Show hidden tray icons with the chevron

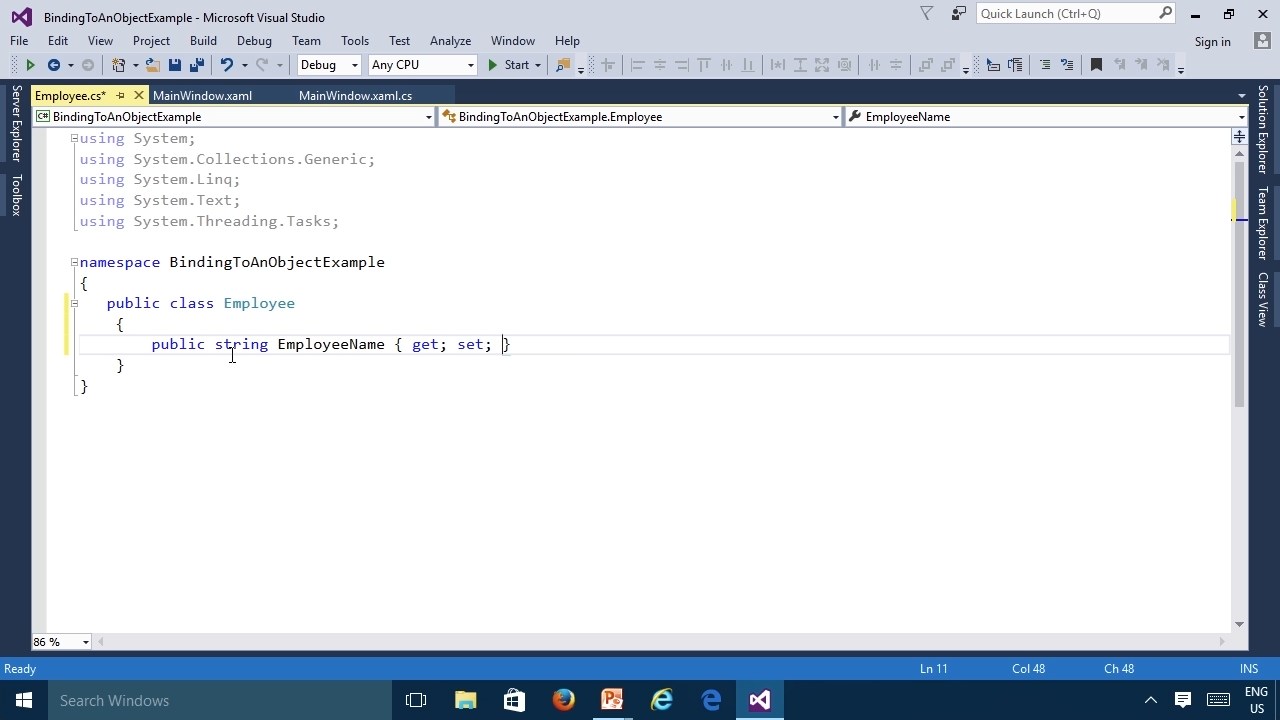pos(1150,700)
